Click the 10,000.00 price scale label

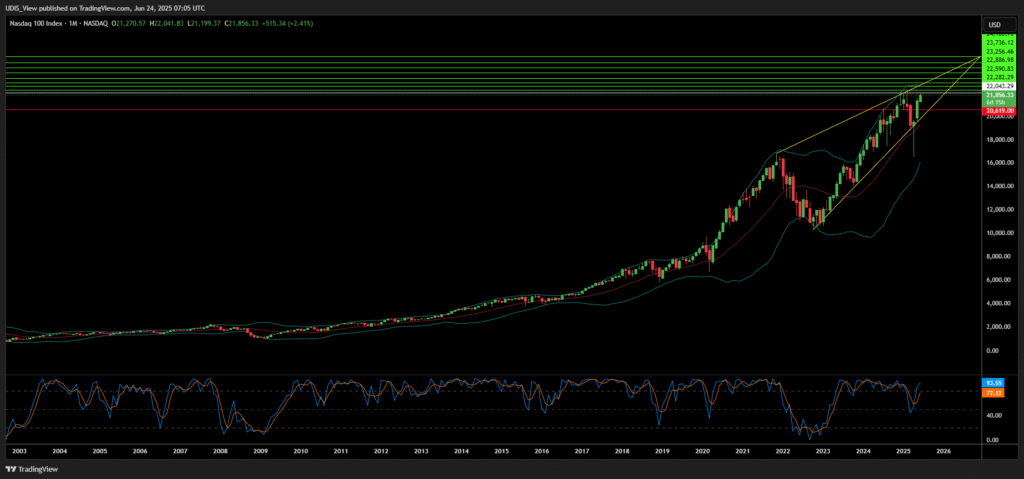pyautogui.click(x=997, y=233)
